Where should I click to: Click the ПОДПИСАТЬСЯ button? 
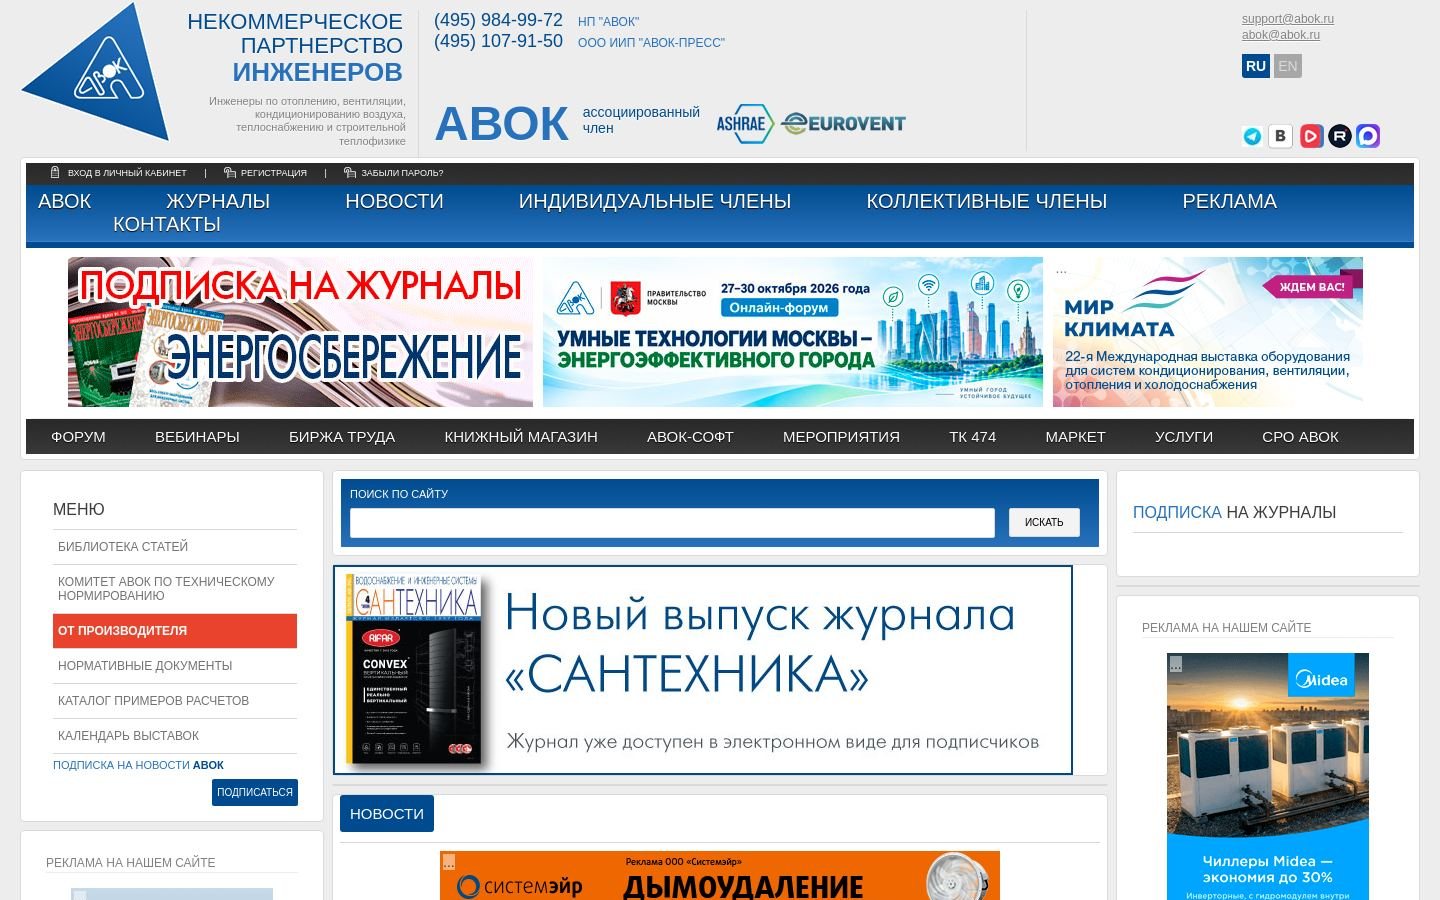click(255, 792)
